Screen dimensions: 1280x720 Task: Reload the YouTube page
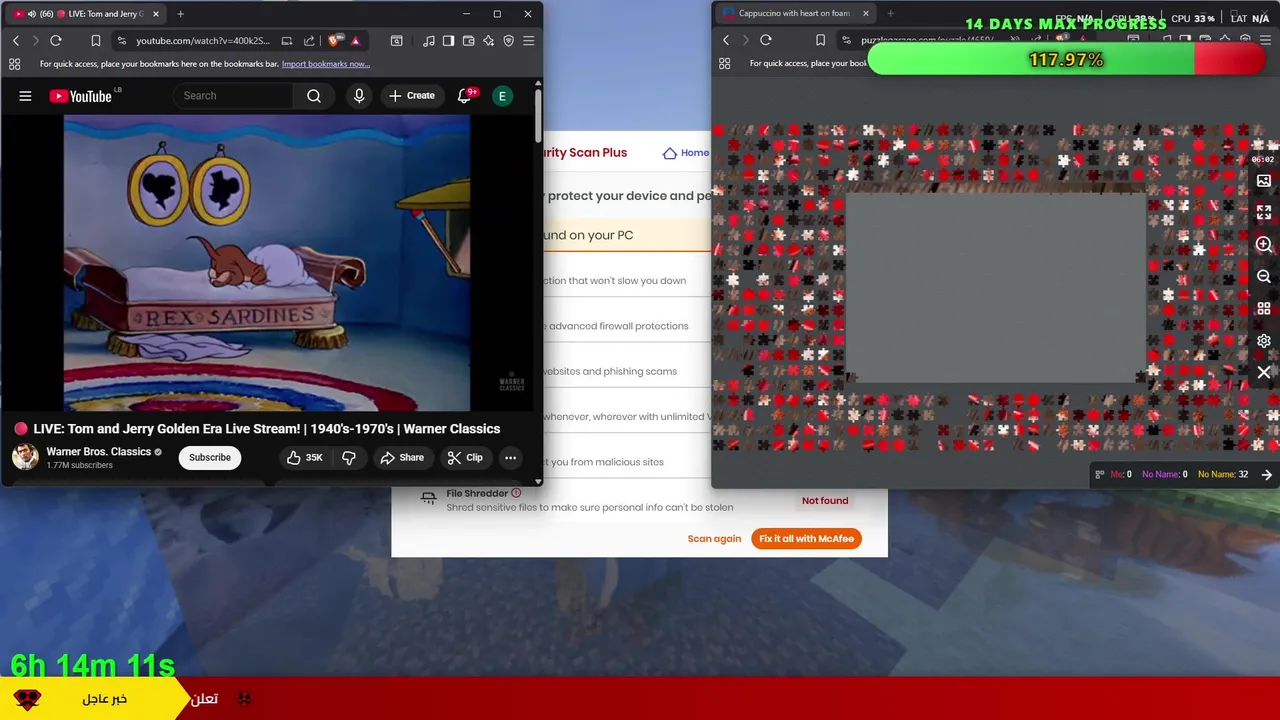[x=56, y=41]
